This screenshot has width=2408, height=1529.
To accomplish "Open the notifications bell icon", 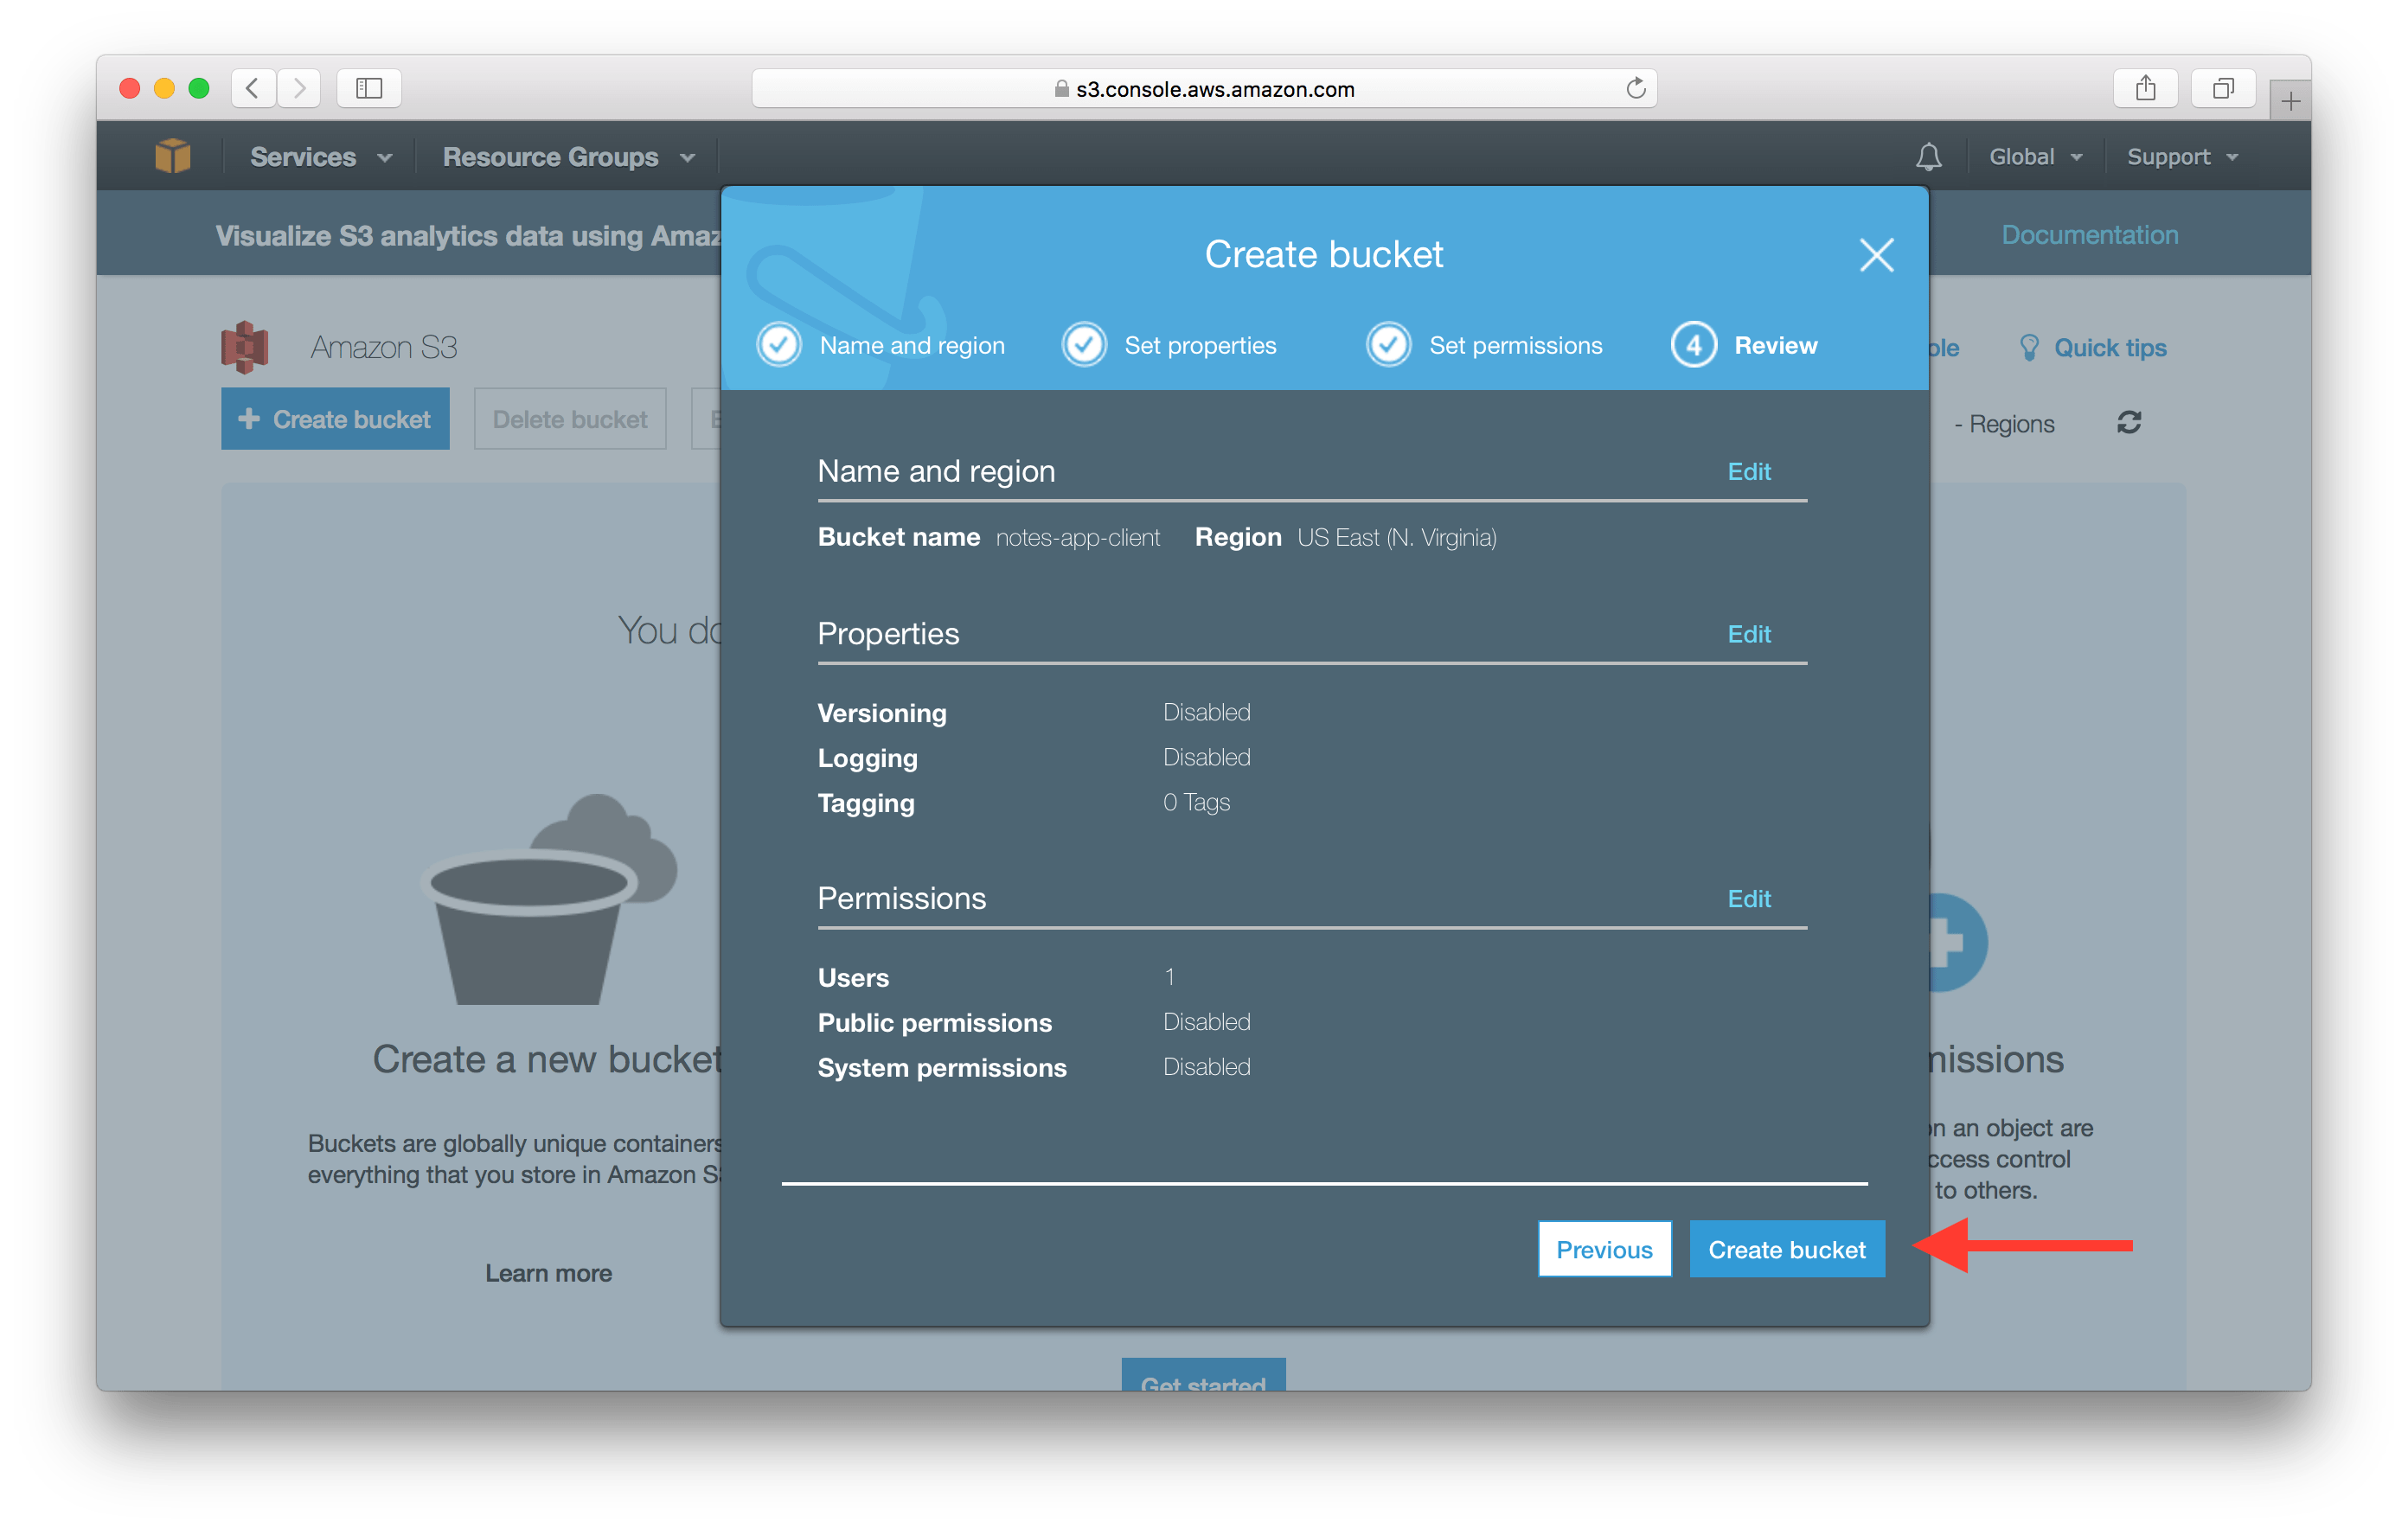I will coord(1929,156).
